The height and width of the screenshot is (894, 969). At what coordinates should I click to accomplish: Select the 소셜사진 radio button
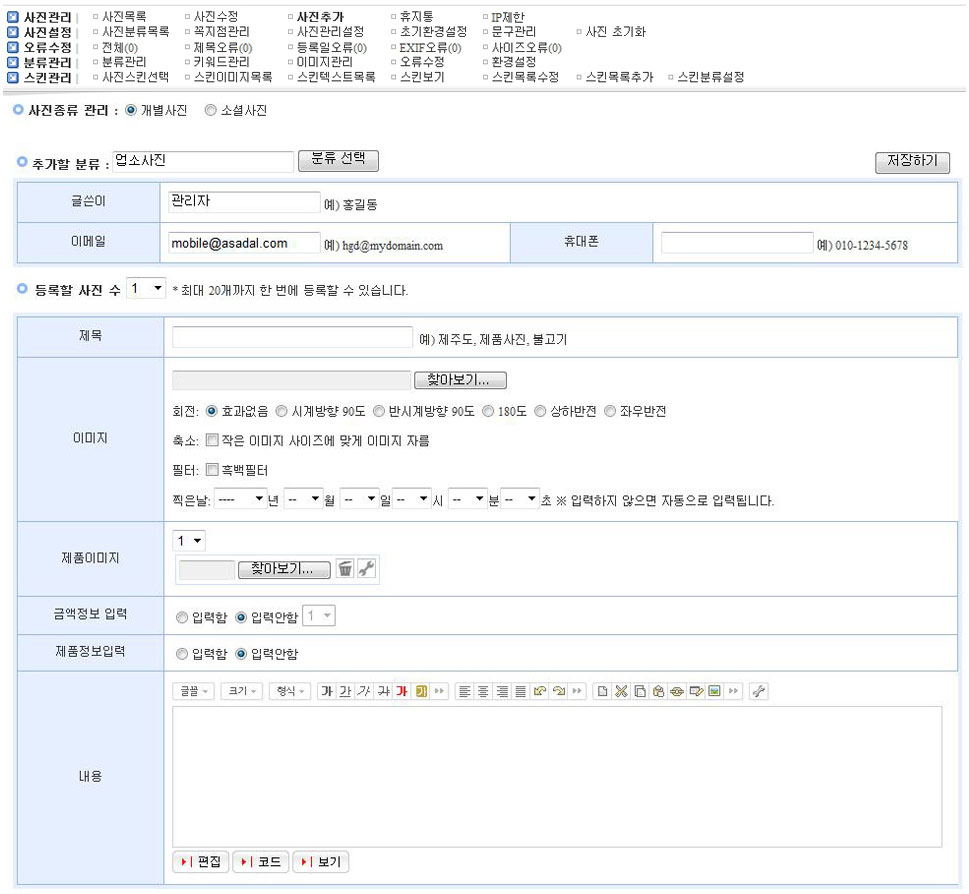(x=210, y=111)
